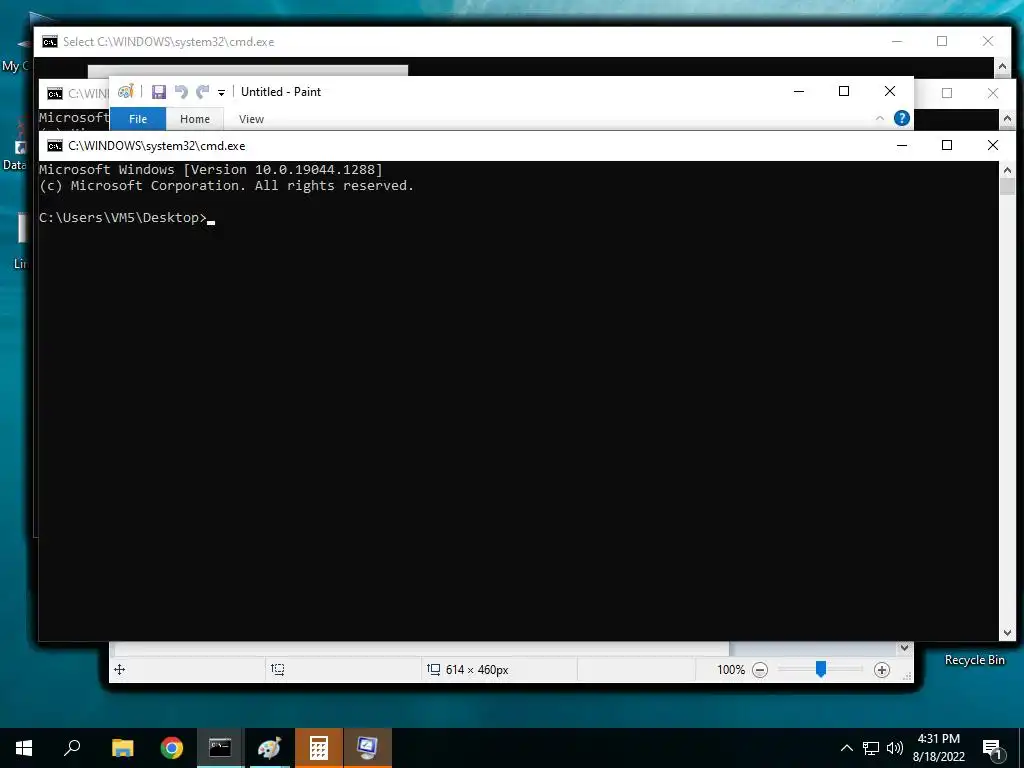Click the Microsoft Windows version line in front cmd
Image resolution: width=1024 pixels, height=768 pixels.
(x=211, y=170)
